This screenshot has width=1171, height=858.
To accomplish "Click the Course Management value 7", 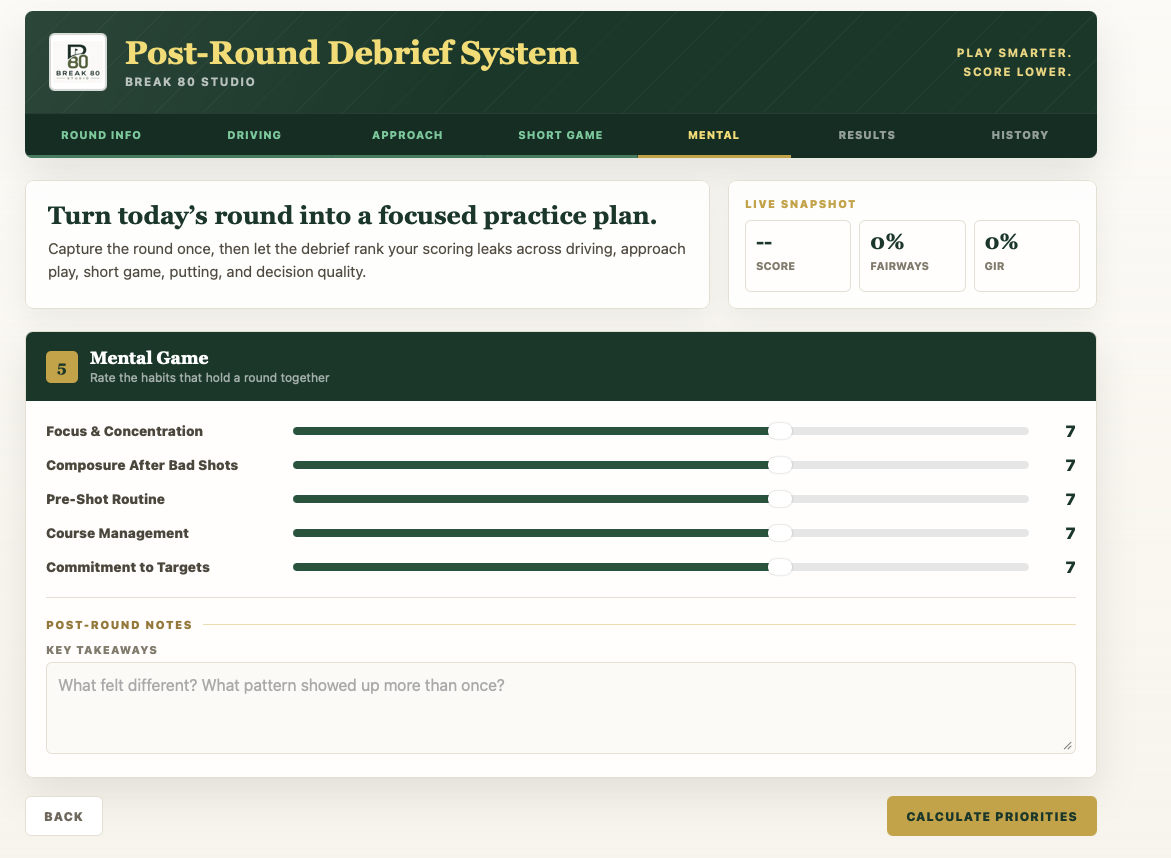I will [x=1070, y=533].
